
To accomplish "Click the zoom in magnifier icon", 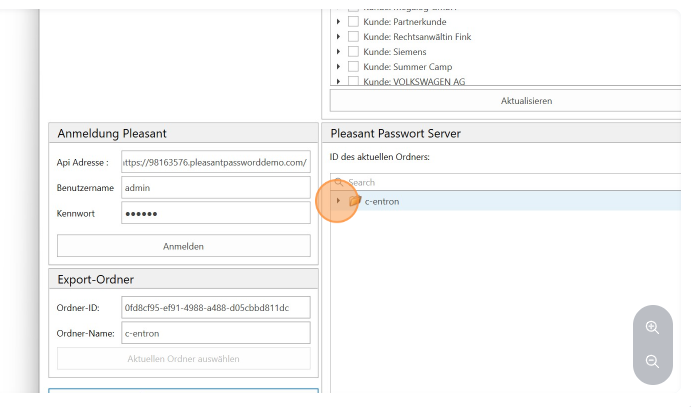I will coord(652,327).
